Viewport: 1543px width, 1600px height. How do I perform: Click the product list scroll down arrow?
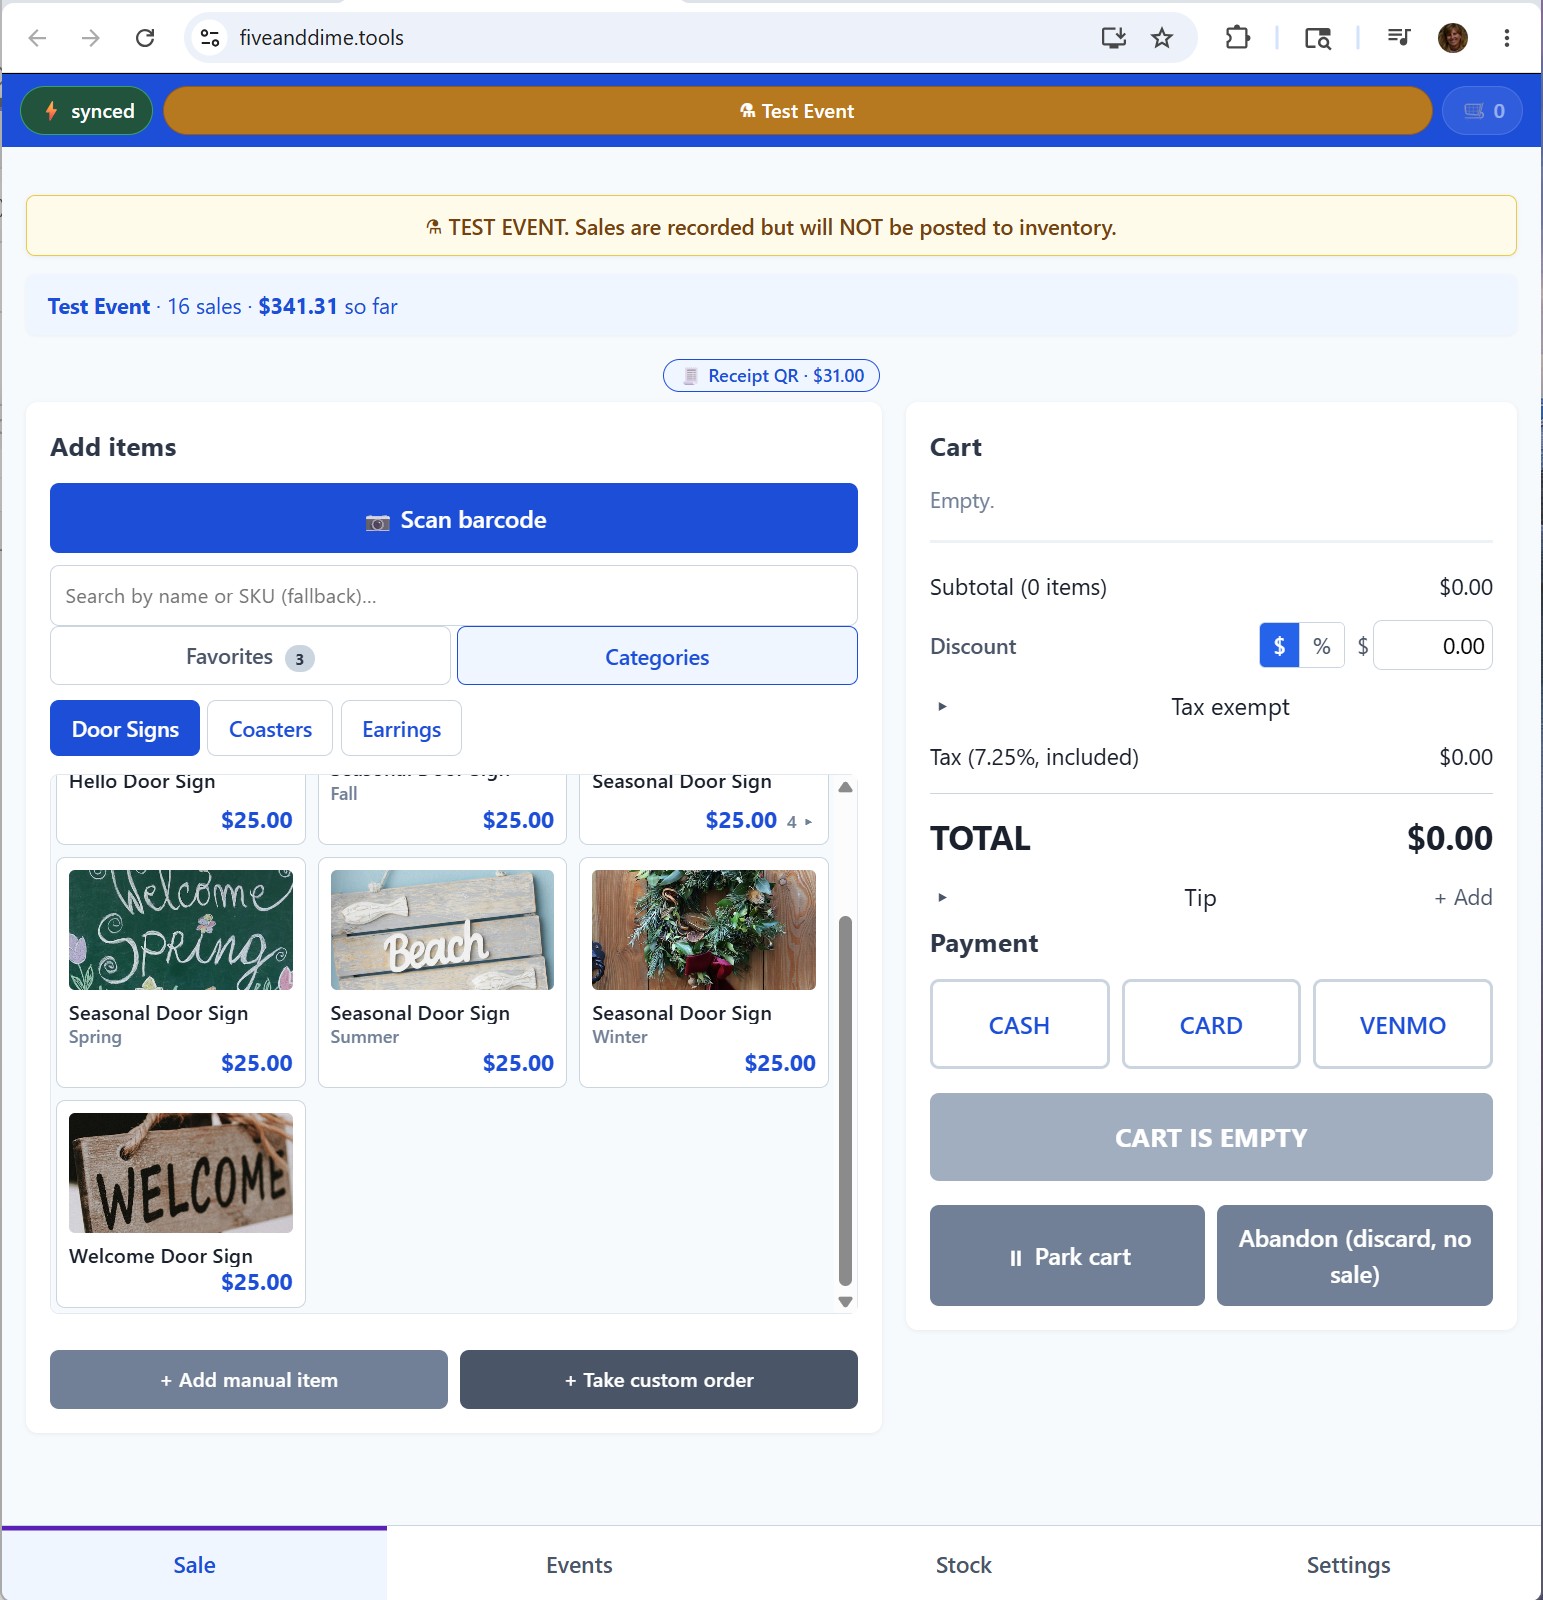pos(845,1301)
